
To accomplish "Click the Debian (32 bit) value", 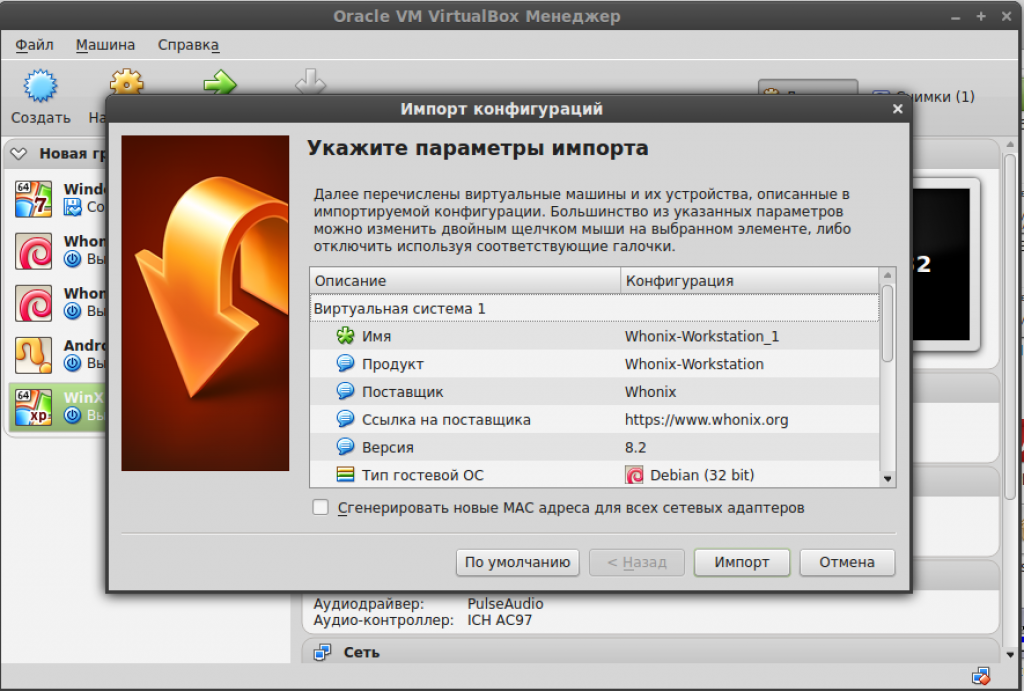I will (x=702, y=475).
